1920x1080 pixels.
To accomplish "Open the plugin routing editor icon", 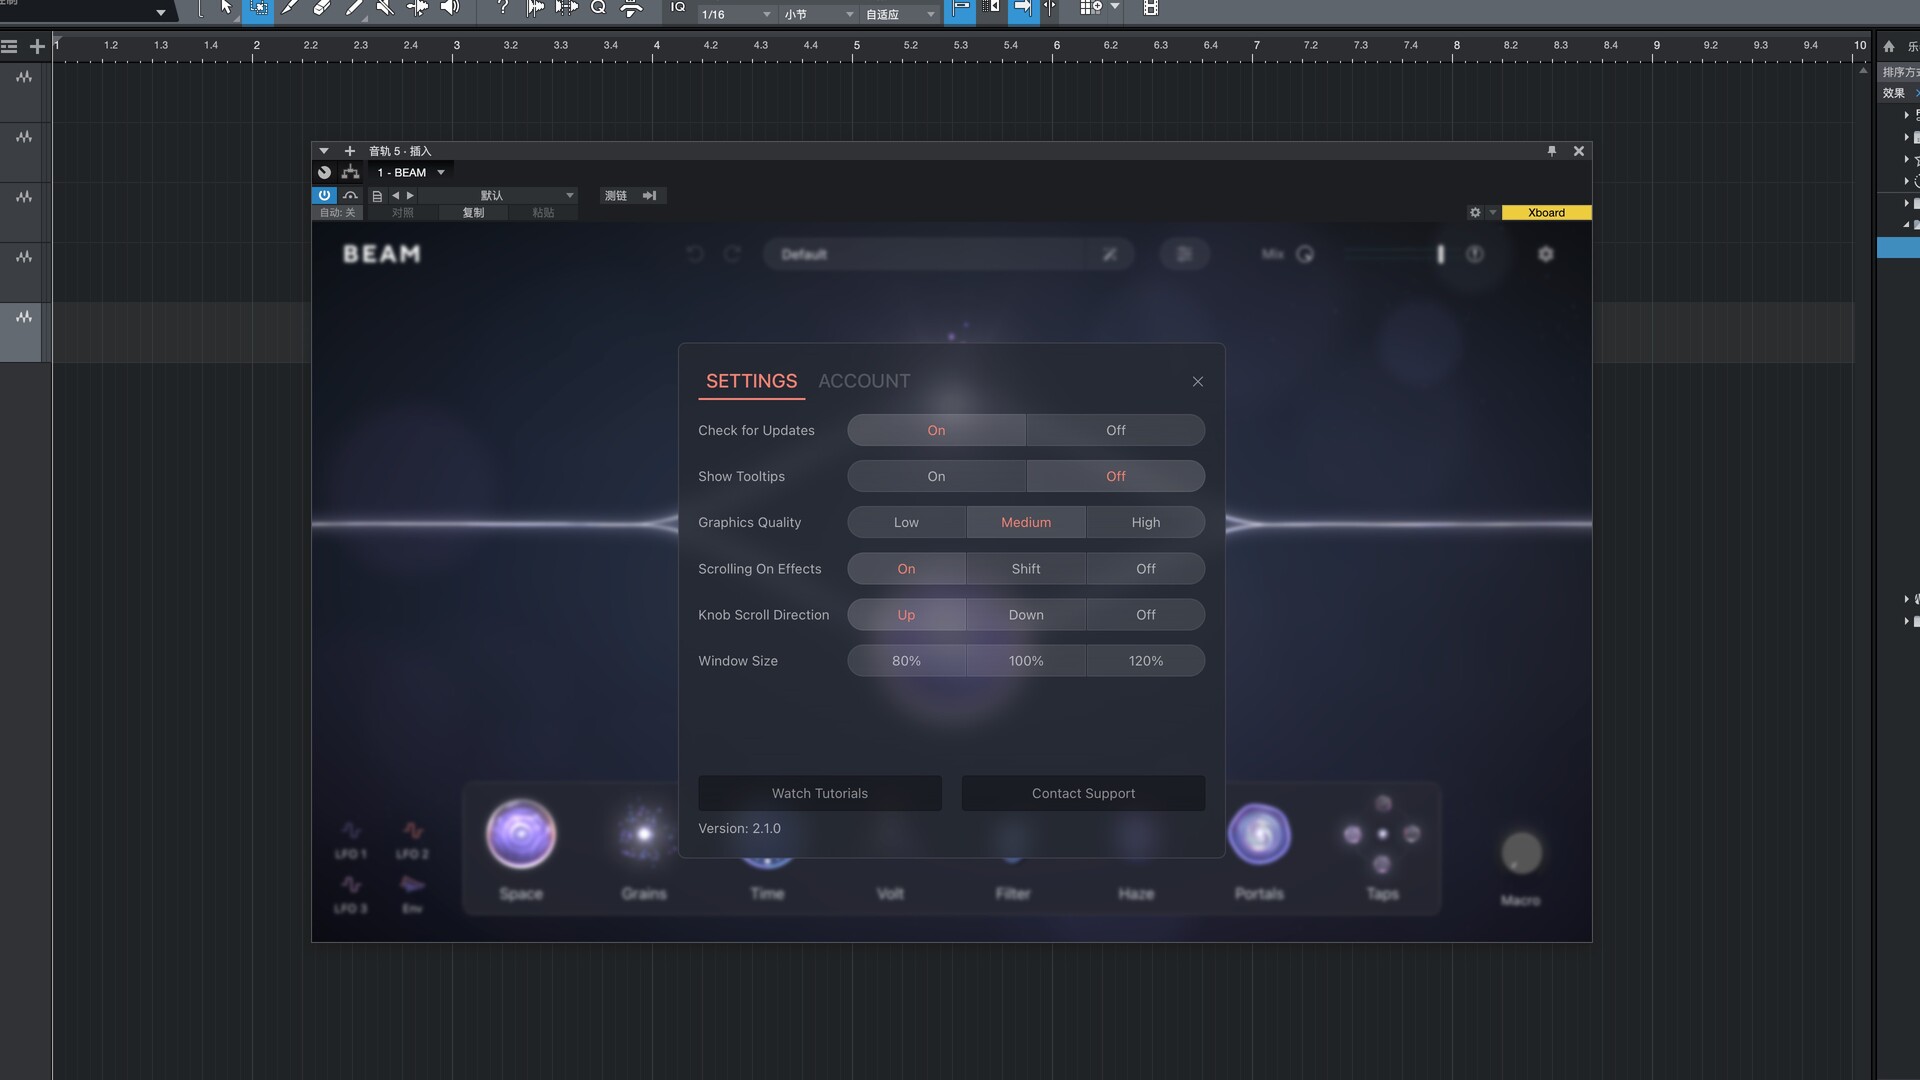I will coord(350,173).
